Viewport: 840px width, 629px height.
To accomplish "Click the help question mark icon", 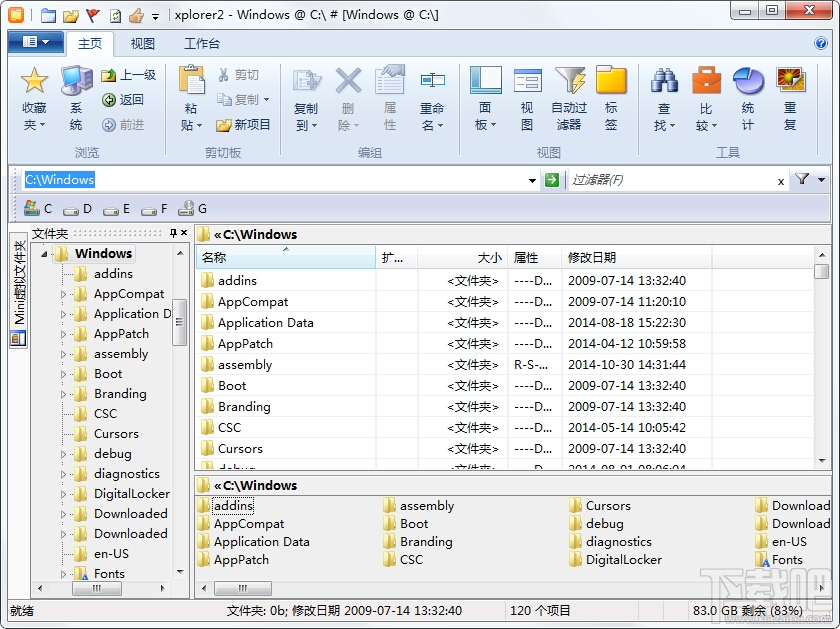I will 820,43.
